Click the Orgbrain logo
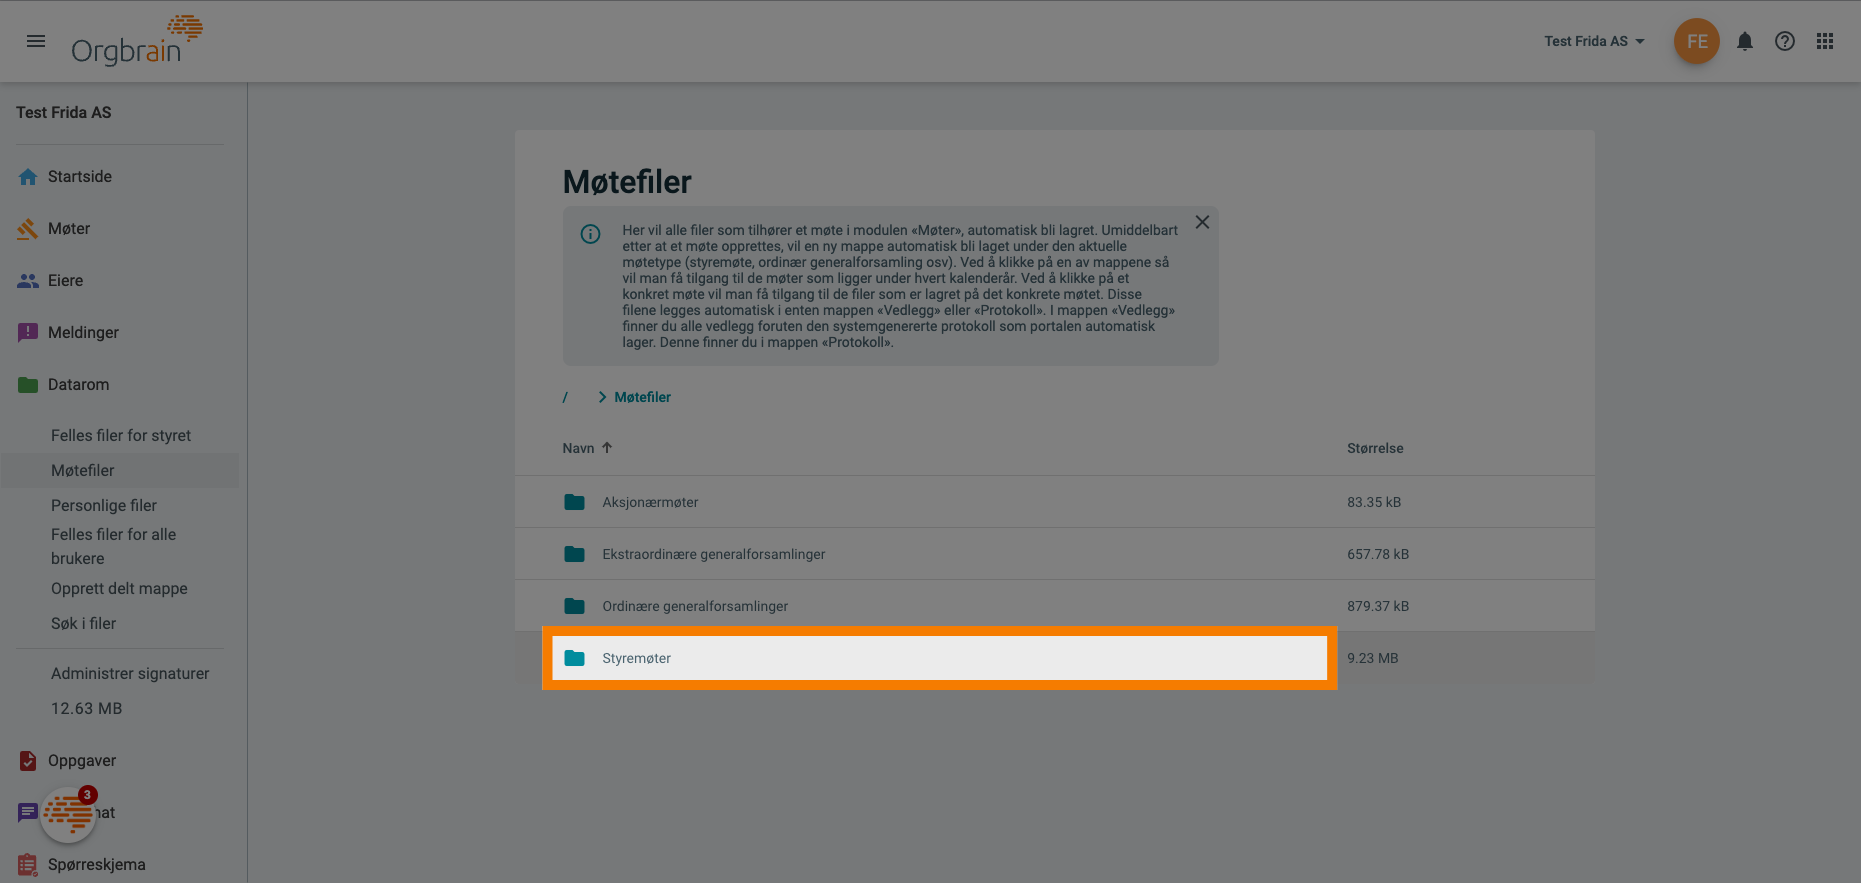 pos(137,41)
